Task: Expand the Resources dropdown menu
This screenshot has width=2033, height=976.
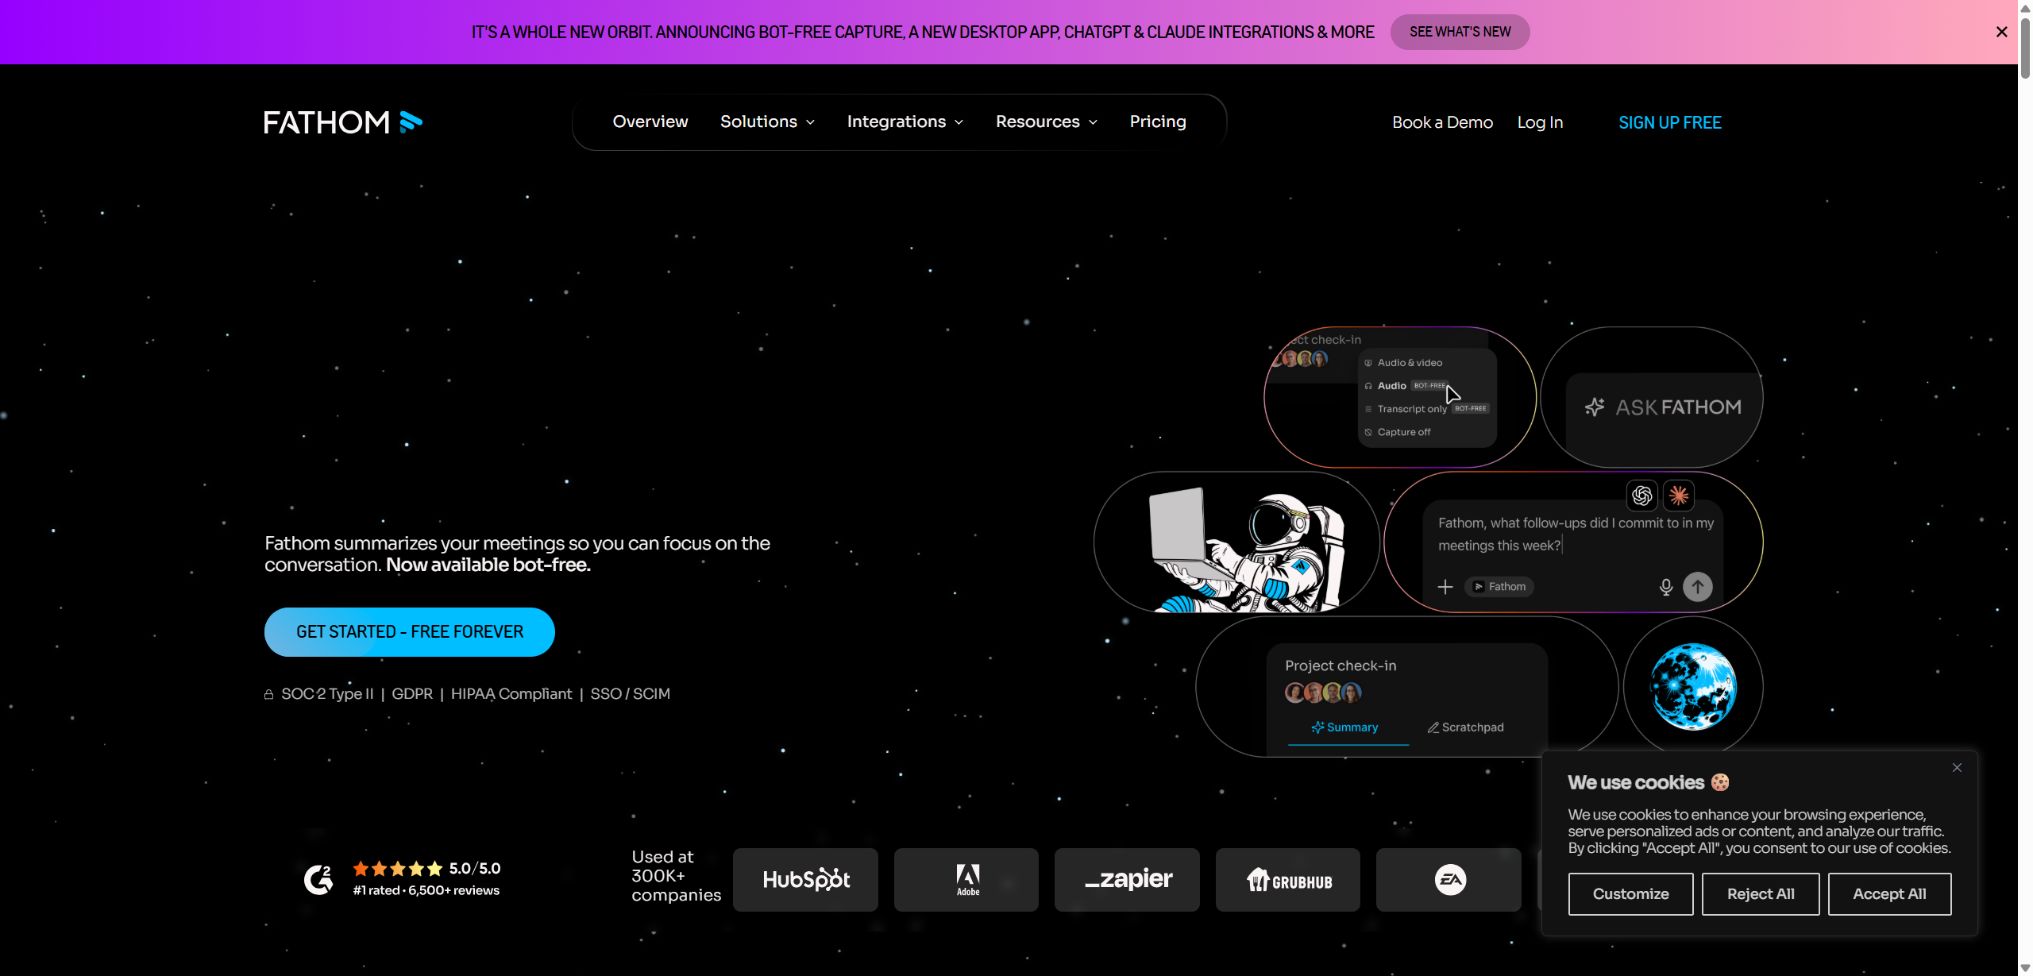Action: pyautogui.click(x=1046, y=122)
